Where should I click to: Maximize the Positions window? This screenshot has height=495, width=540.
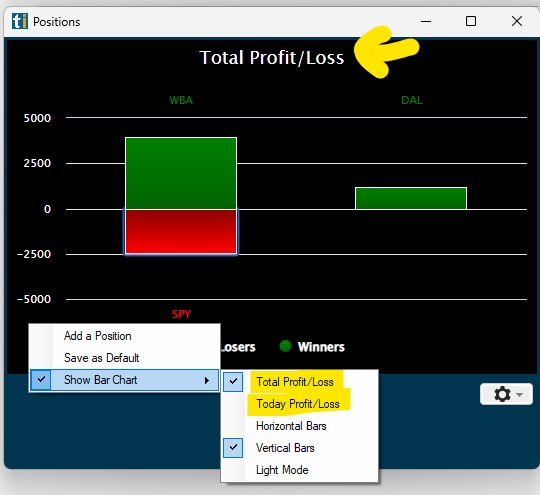(471, 21)
